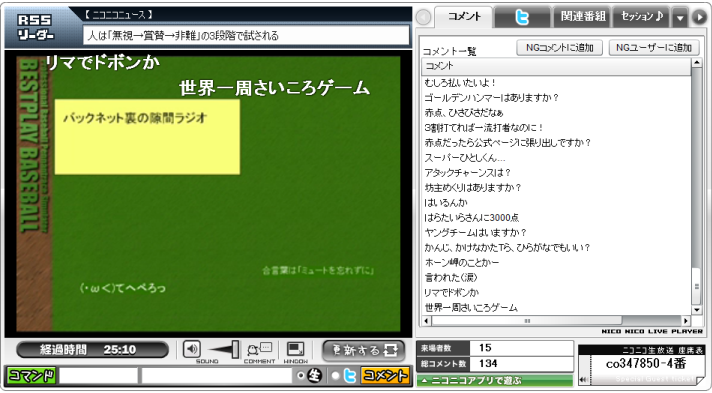Screen dimensions: 712x393
Task: Toggle comment display with COMMENT icon
Action: click(x=259, y=349)
